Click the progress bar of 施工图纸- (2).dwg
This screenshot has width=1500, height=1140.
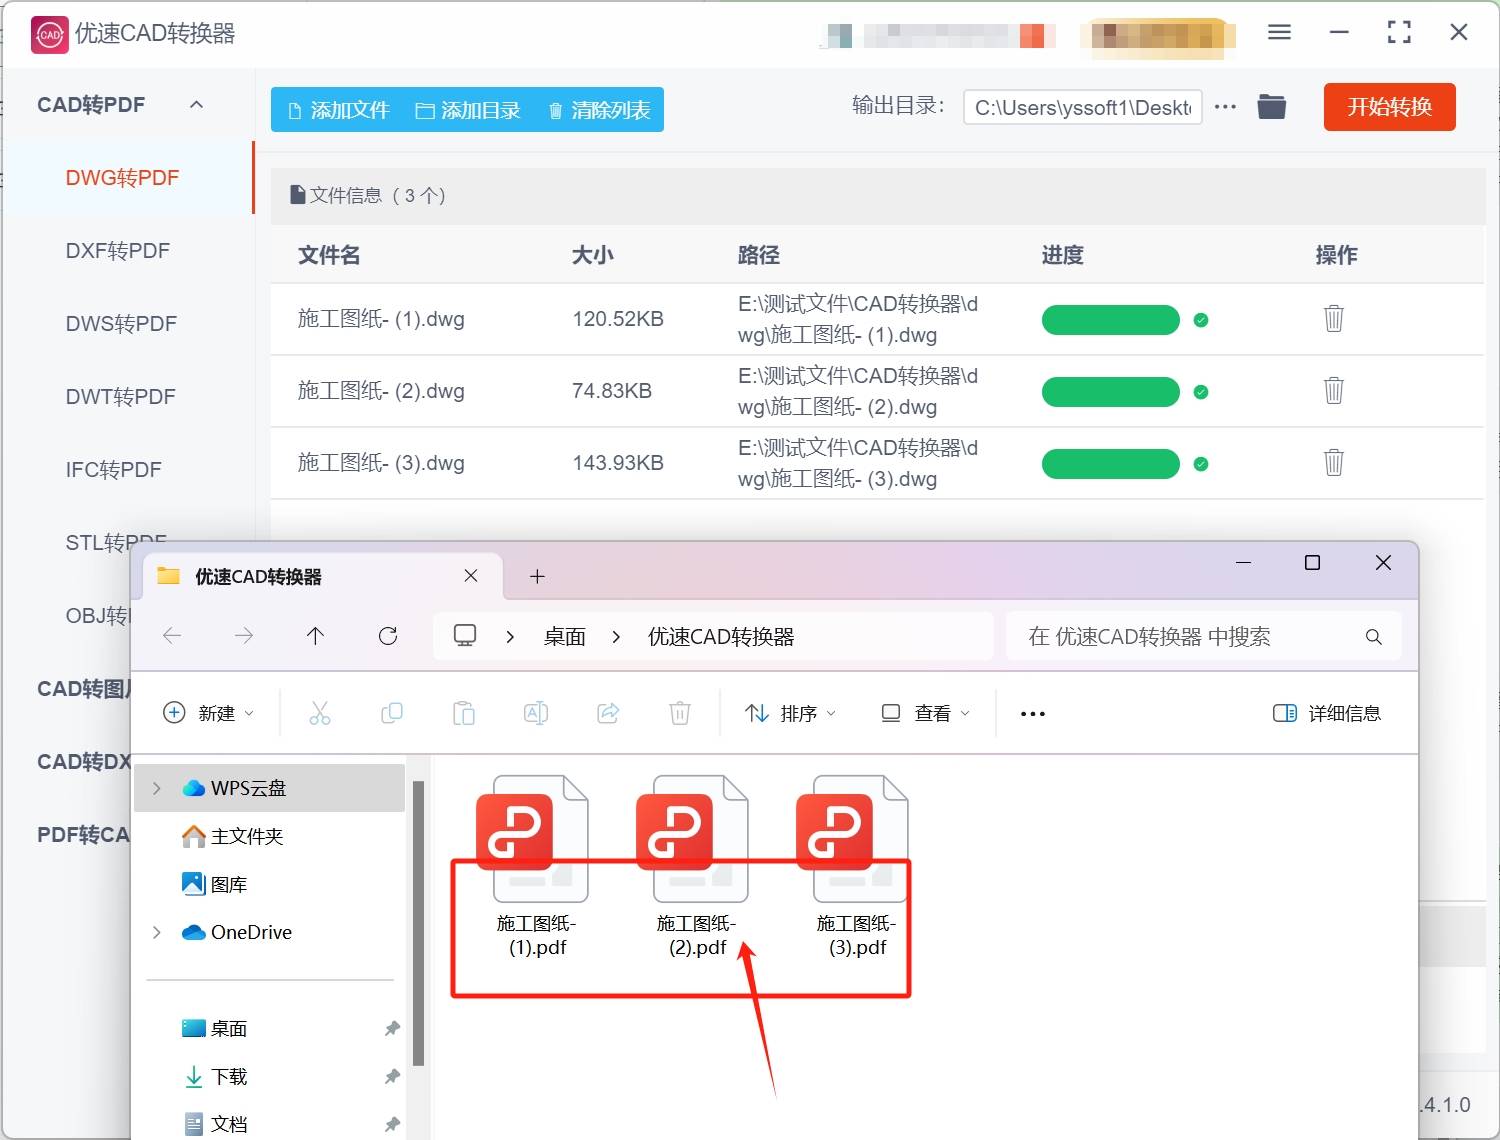coord(1110,392)
